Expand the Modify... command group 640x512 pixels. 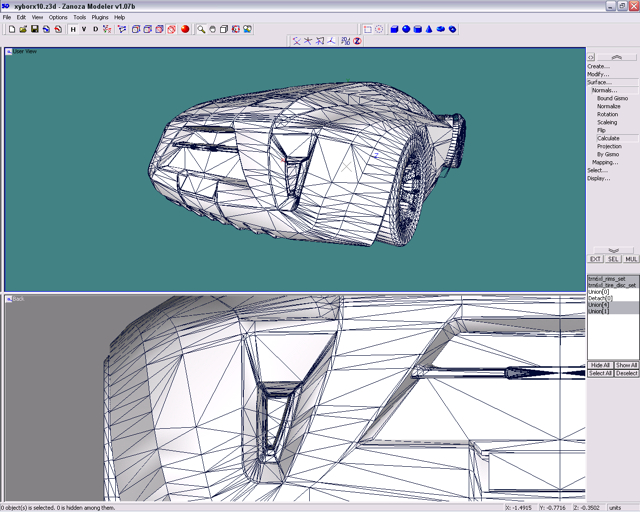point(598,74)
